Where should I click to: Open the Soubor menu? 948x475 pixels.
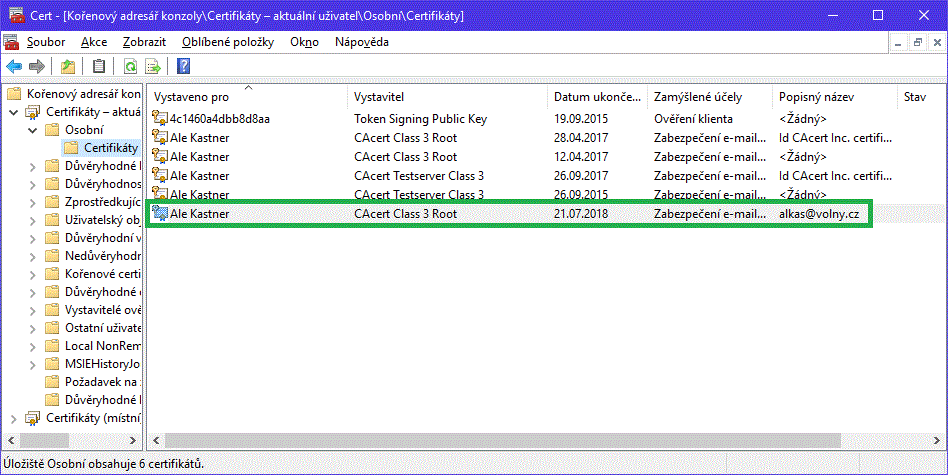tap(46, 42)
